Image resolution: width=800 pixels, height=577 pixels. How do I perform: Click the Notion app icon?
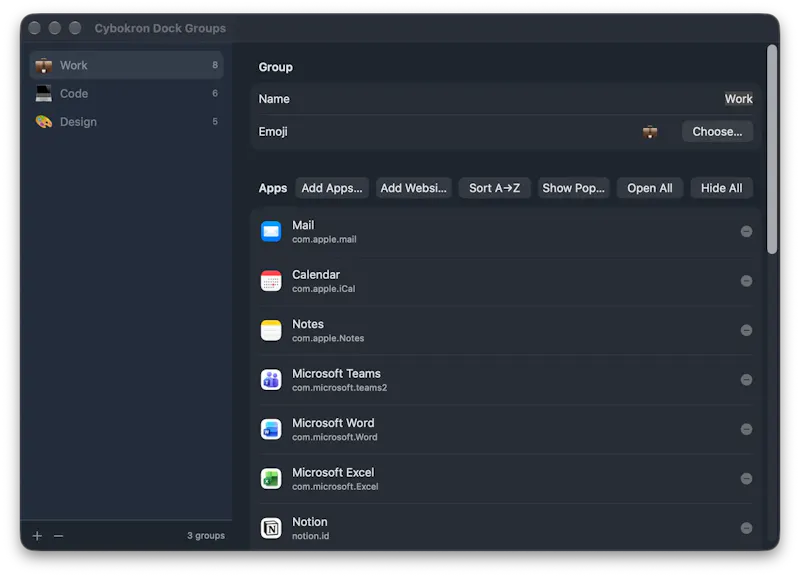pyautogui.click(x=271, y=529)
